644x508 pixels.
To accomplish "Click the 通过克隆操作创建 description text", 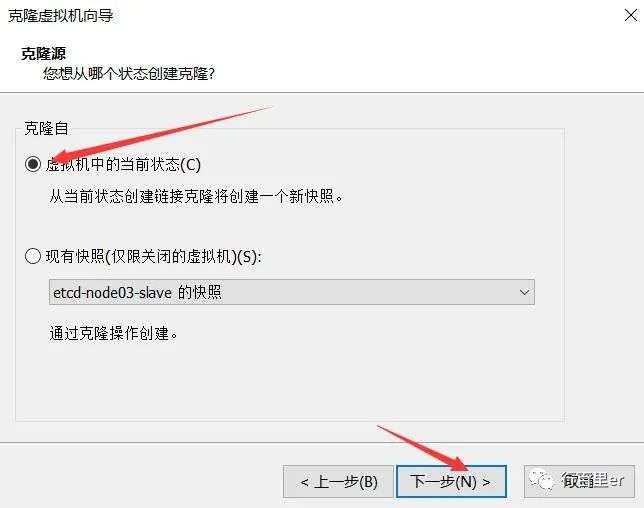I will (113, 333).
